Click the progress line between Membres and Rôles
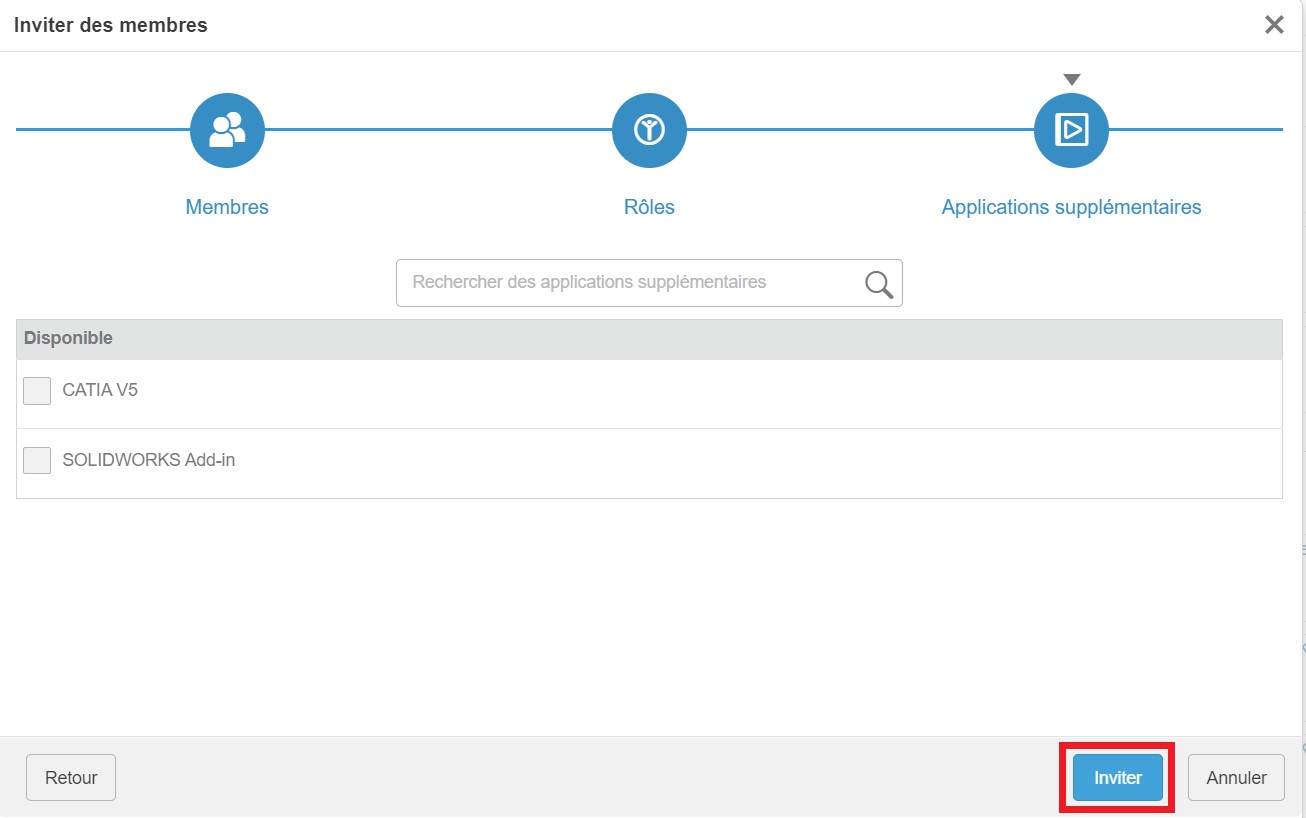Screen dimensions: 1306x818 point(438,130)
